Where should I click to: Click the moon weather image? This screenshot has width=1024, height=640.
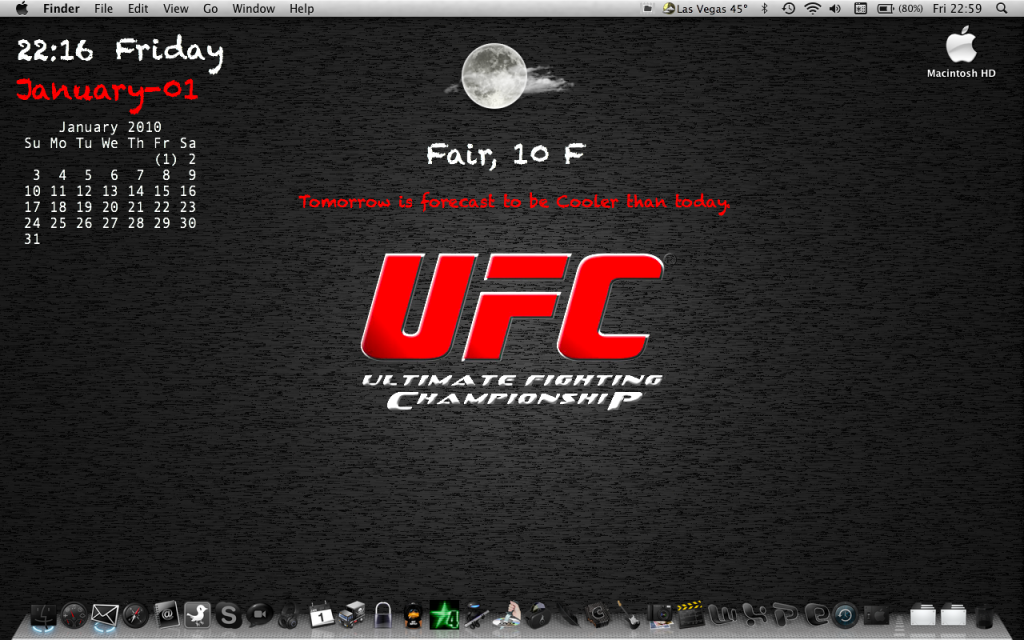click(x=508, y=76)
